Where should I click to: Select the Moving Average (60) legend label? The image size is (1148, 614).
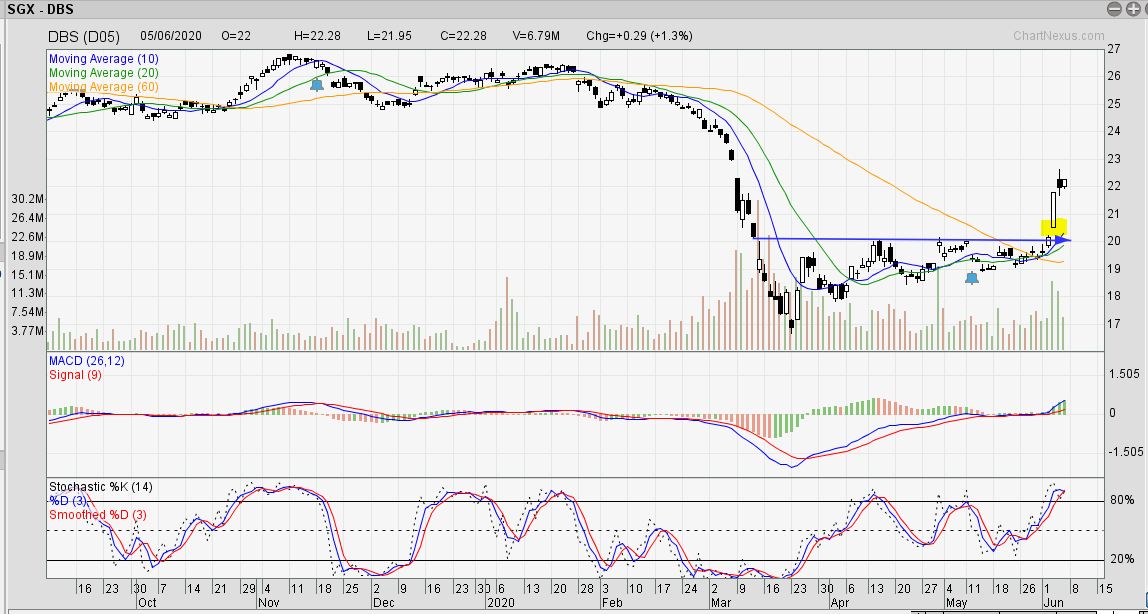[103, 86]
